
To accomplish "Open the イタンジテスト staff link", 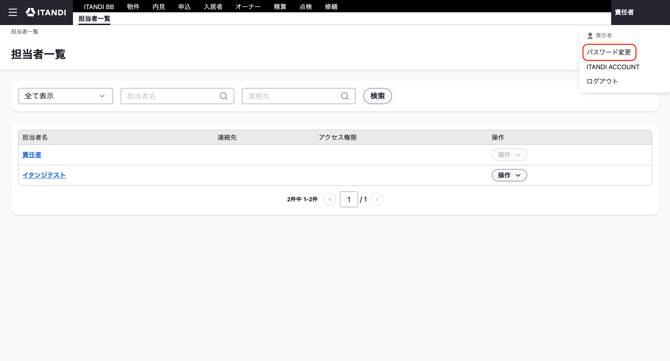I will (x=44, y=175).
